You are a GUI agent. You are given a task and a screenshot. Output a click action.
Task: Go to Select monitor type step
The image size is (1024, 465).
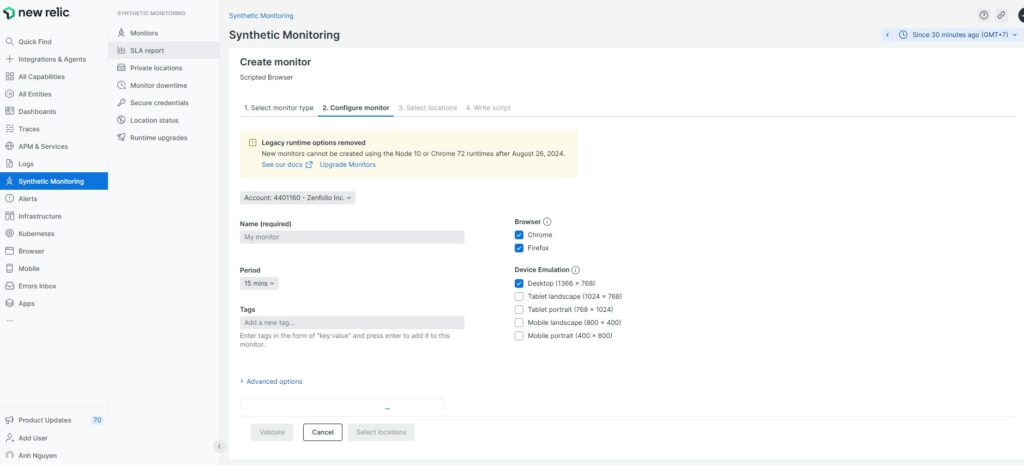pyautogui.click(x=279, y=107)
